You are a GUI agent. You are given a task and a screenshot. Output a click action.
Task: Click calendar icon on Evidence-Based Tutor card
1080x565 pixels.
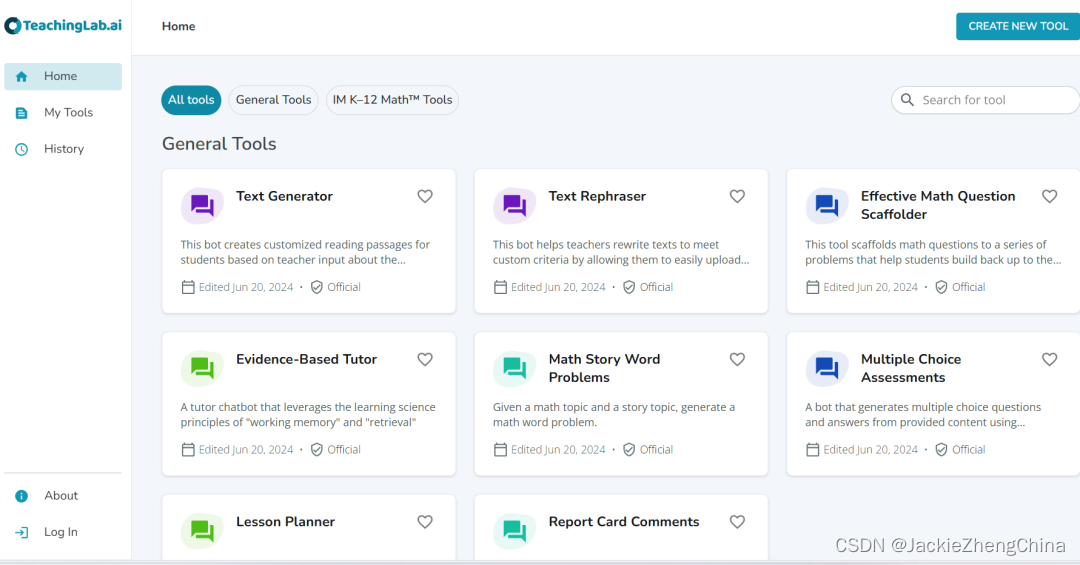tap(188, 450)
